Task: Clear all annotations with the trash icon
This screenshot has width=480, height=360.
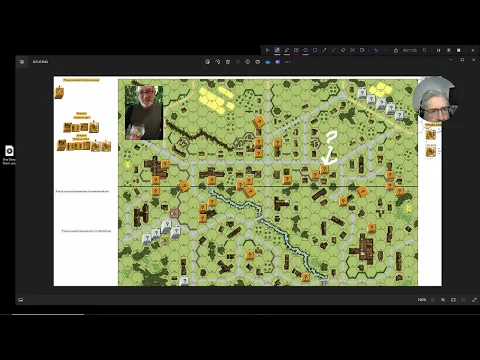Action: pyautogui.click(x=396, y=50)
